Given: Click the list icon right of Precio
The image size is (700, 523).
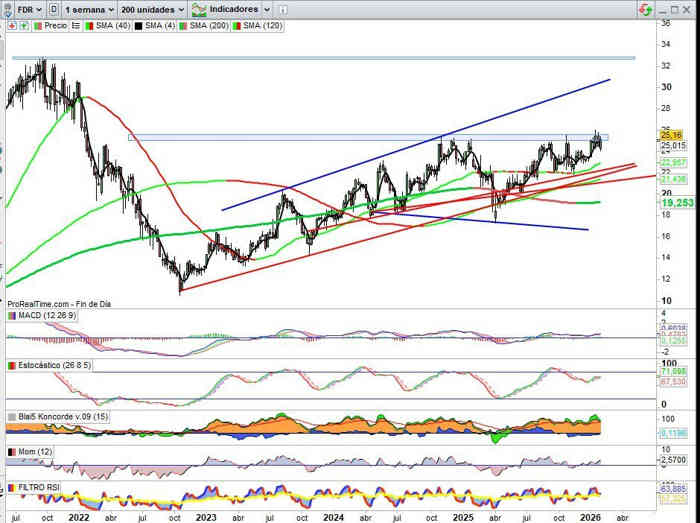Looking at the screenshot, I should pyautogui.click(x=76, y=27).
